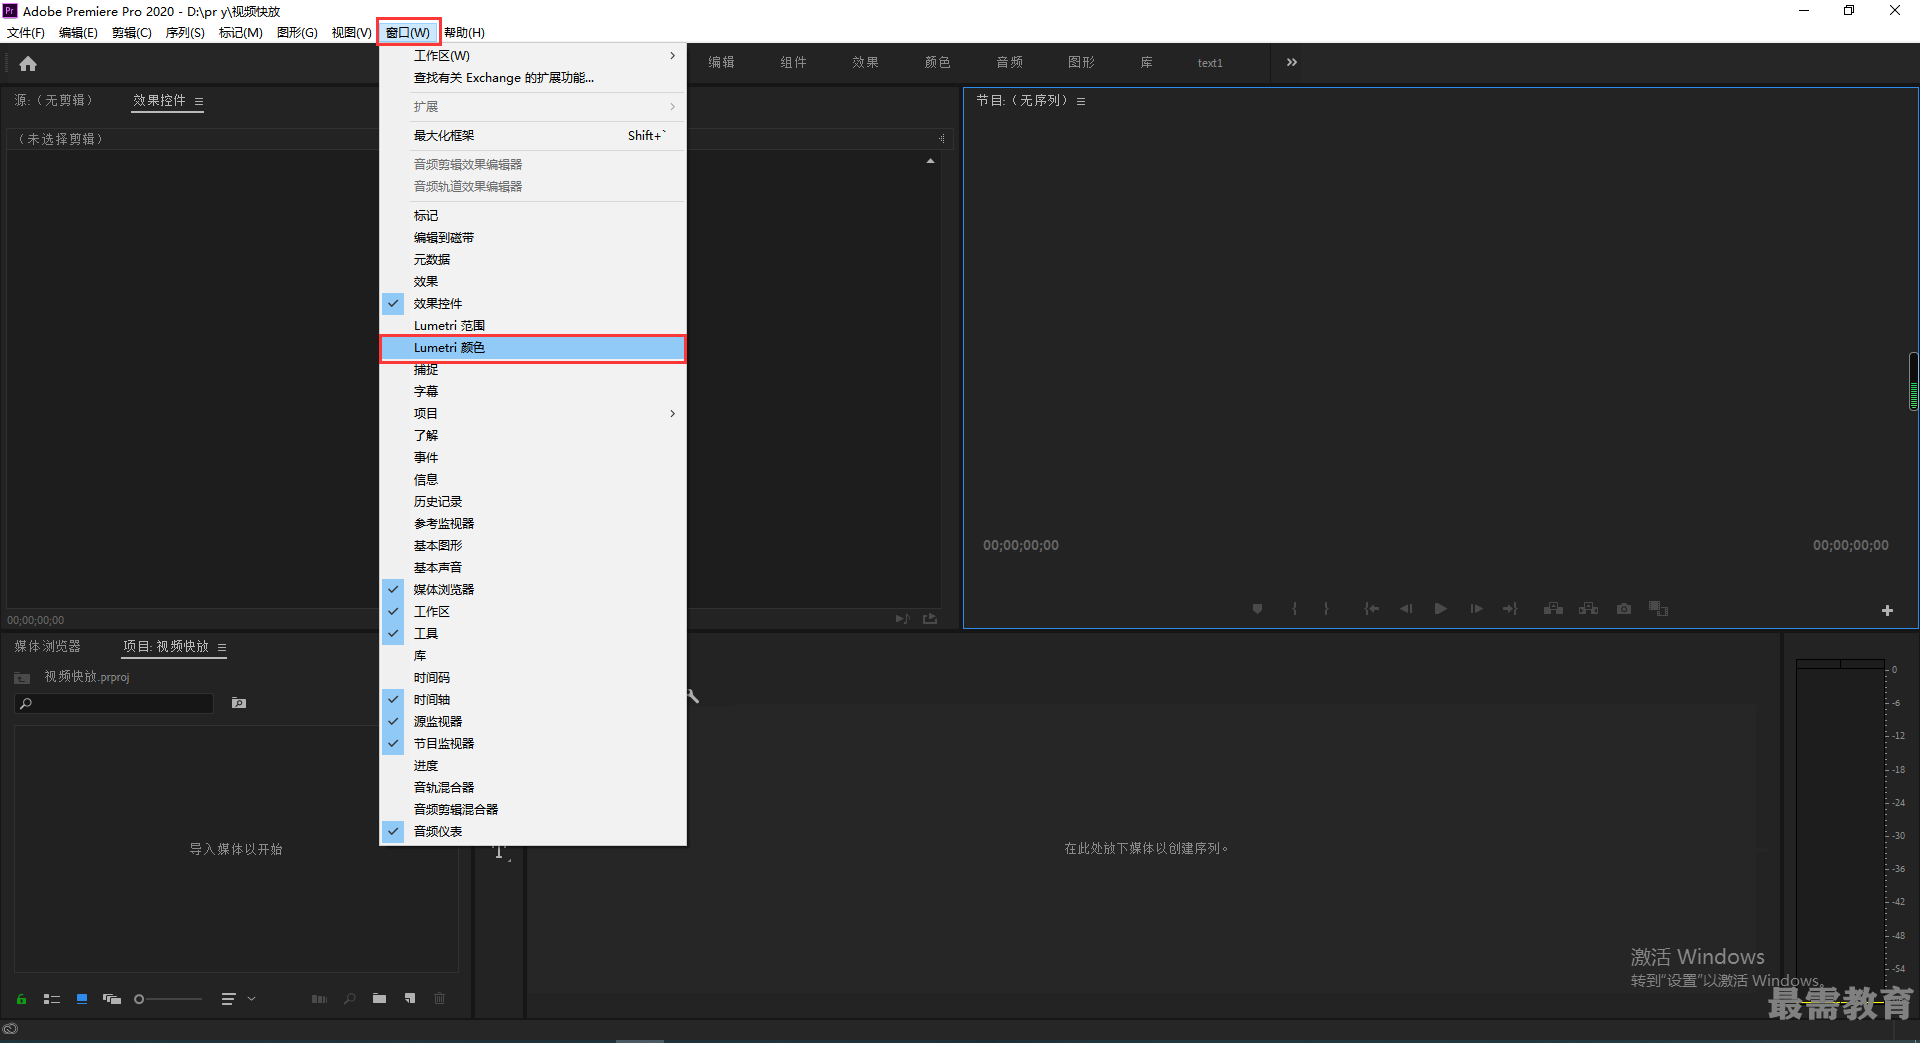This screenshot has width=1920, height=1043.
Task: Select the text1 workspace tab
Action: point(1210,63)
